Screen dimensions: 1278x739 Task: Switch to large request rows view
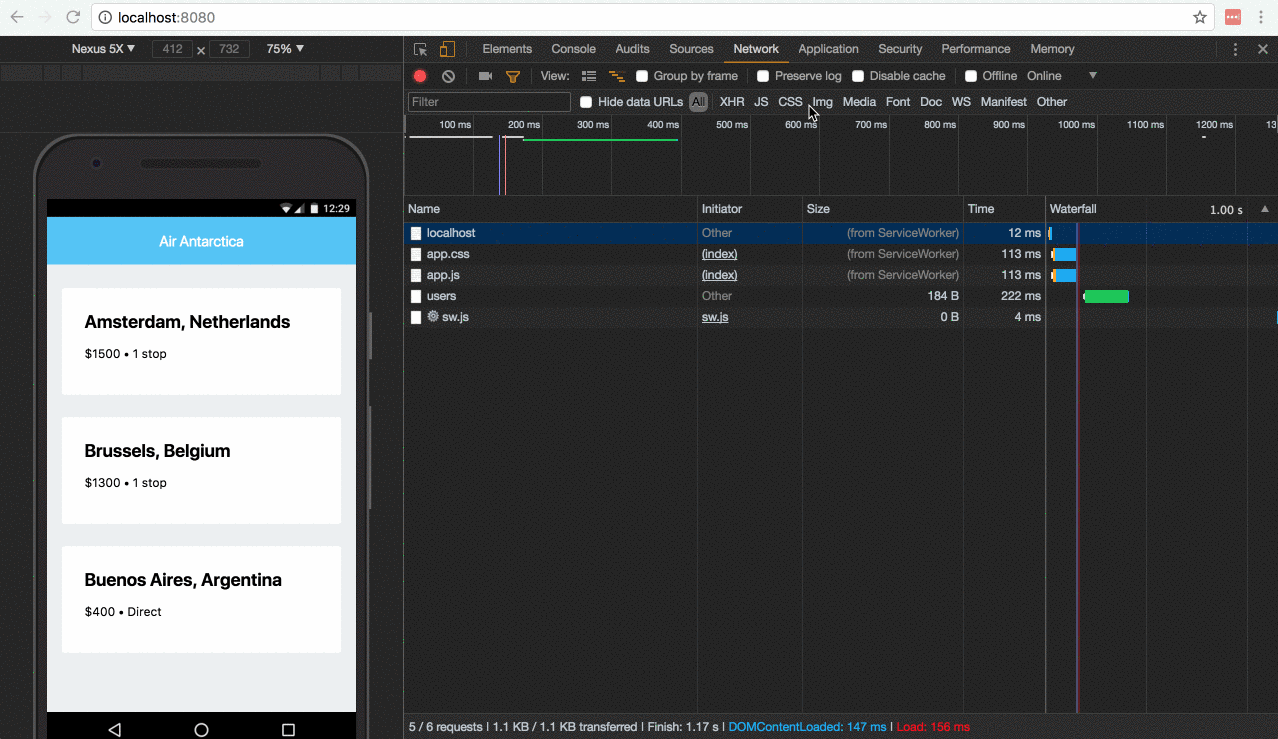[x=589, y=76]
